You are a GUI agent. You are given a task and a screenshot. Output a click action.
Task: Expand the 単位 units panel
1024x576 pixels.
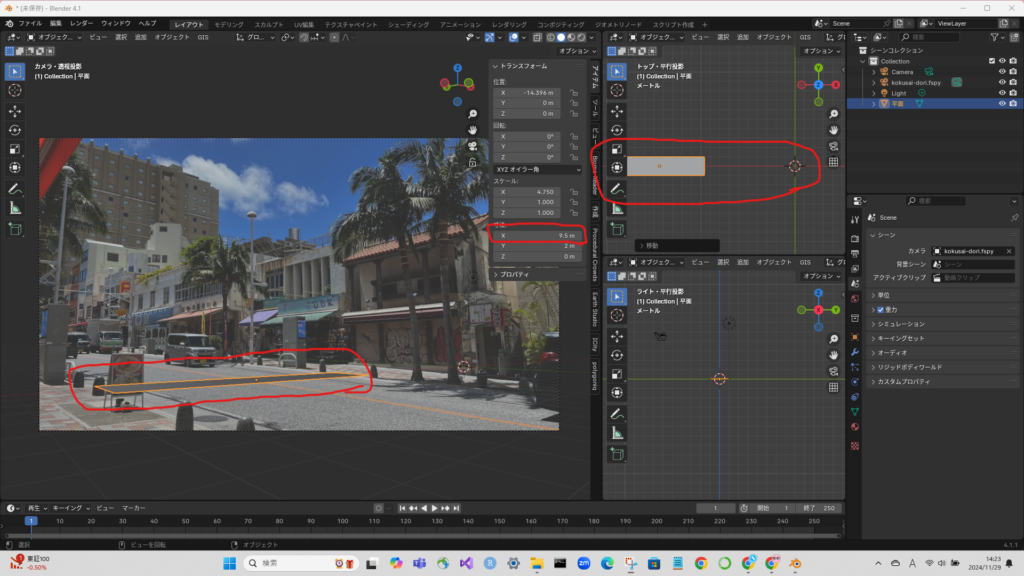(882, 295)
